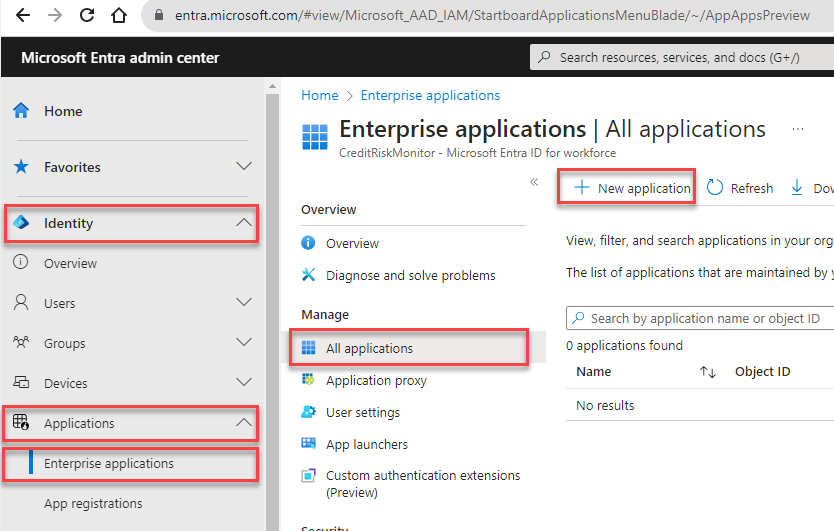Click the Object ID column header

763,371
